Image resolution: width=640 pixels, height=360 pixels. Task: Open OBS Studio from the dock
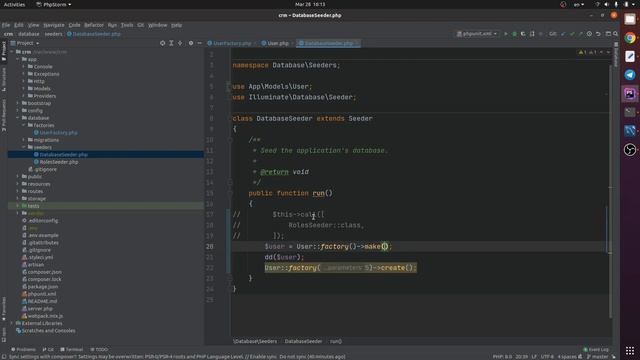pyautogui.click(x=630, y=150)
